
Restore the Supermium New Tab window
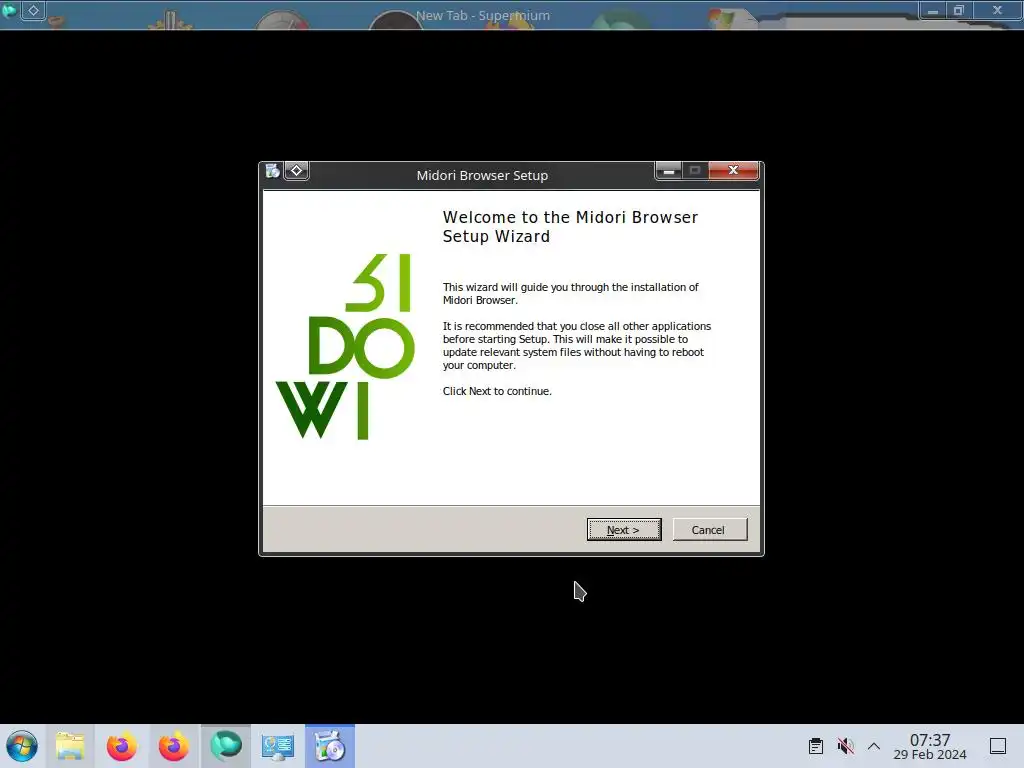[959, 10]
